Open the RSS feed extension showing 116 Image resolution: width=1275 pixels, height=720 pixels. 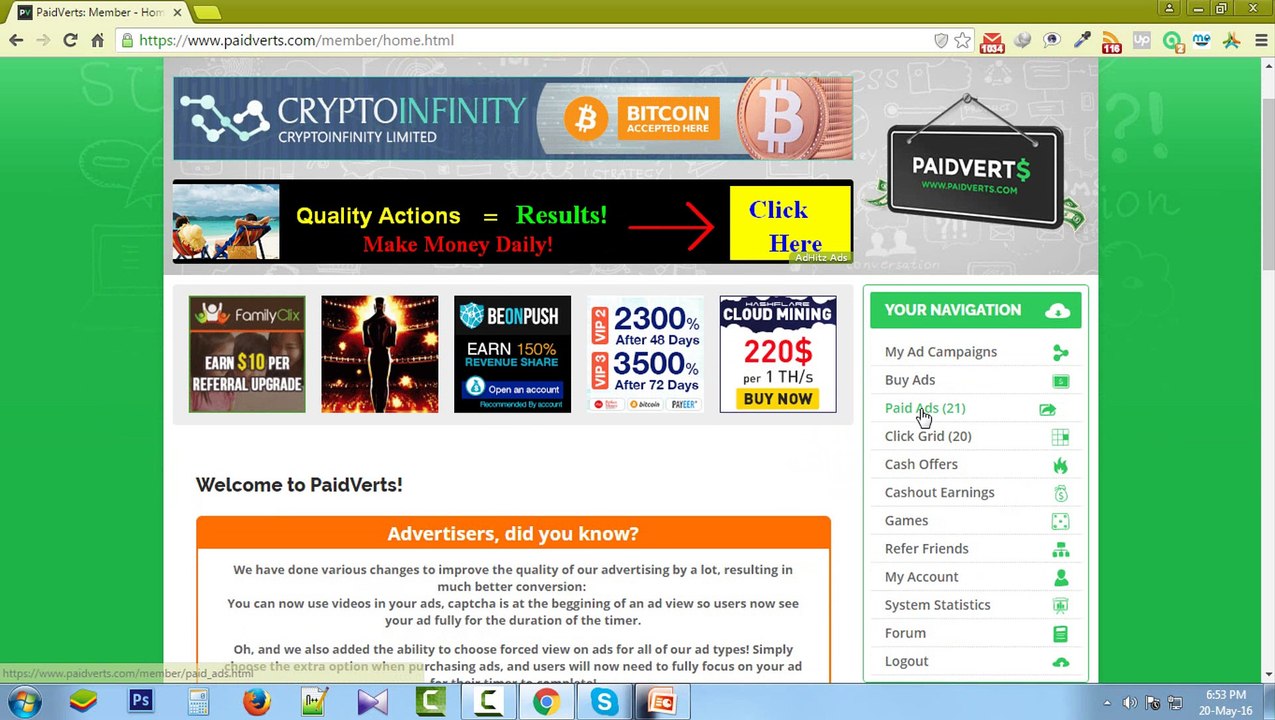tap(1112, 41)
